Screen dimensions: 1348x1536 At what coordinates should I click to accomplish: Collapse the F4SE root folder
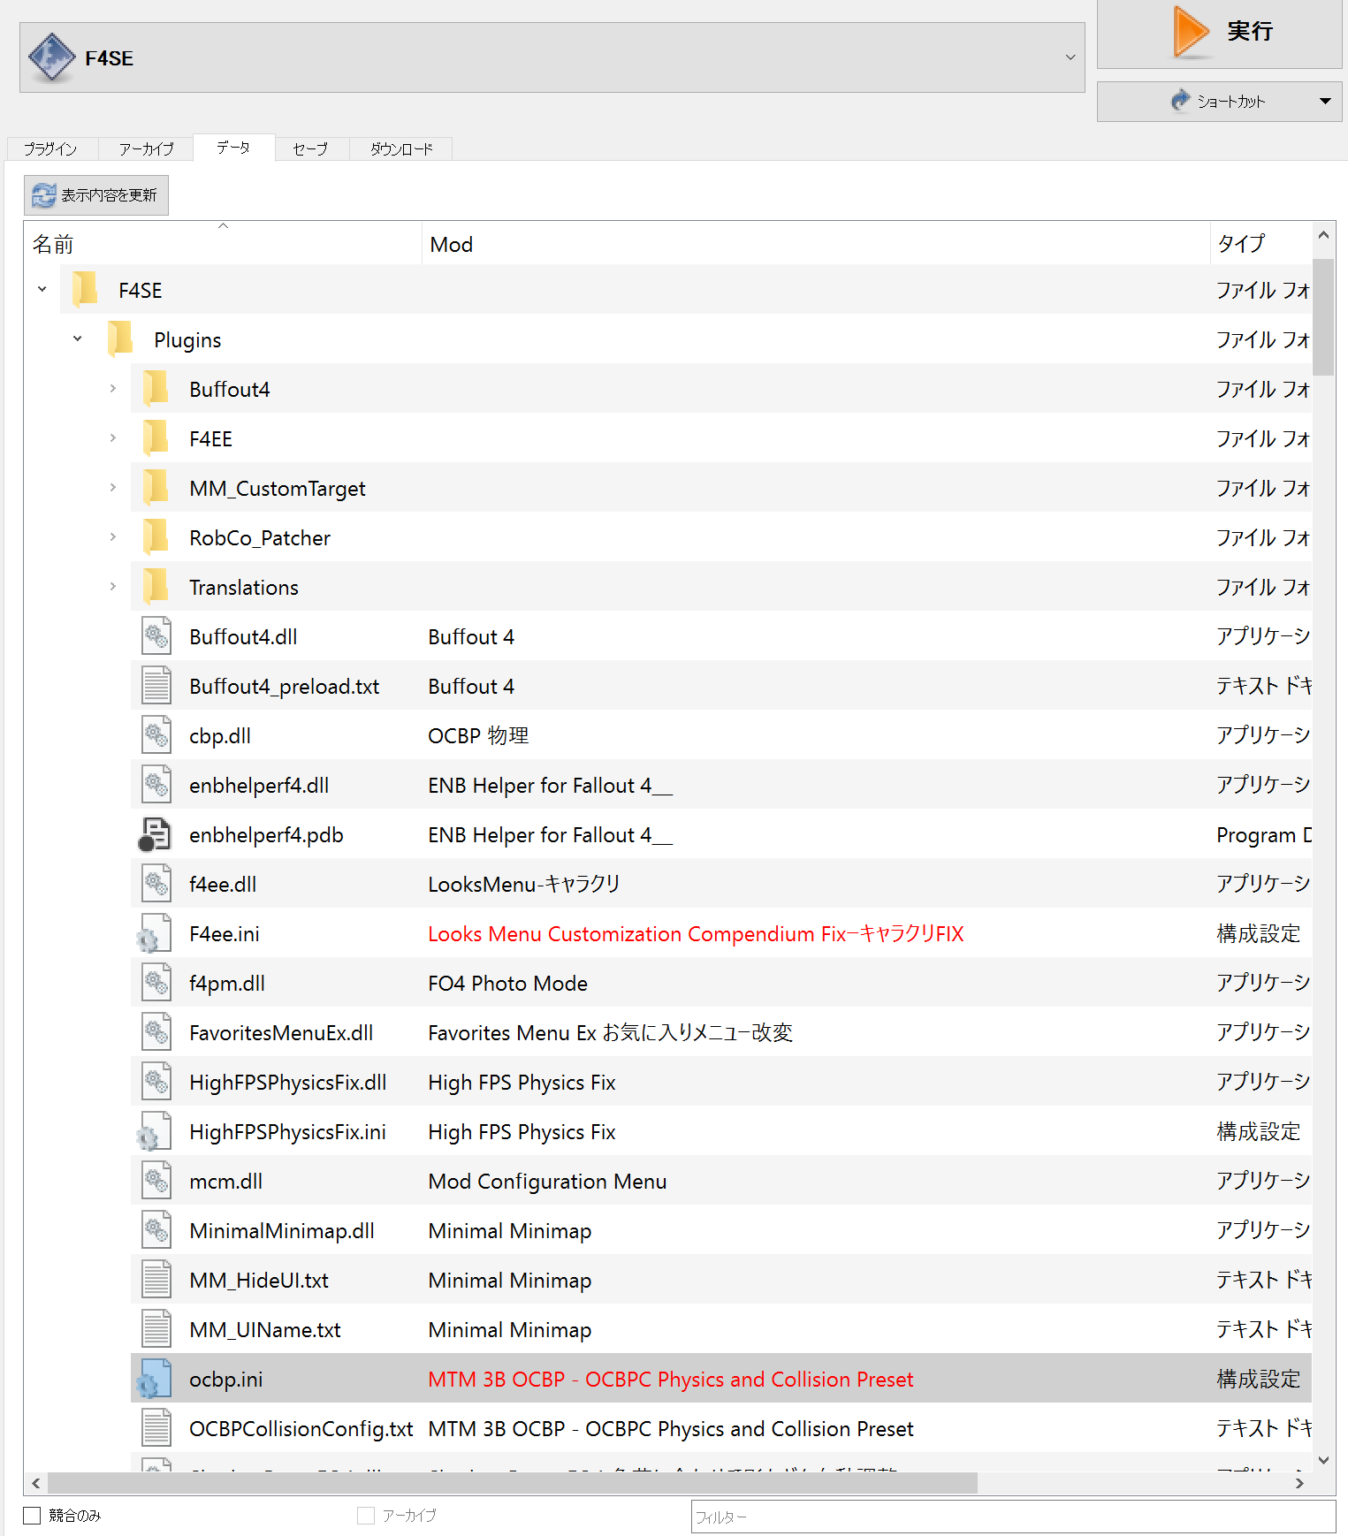pyautogui.click(x=42, y=290)
